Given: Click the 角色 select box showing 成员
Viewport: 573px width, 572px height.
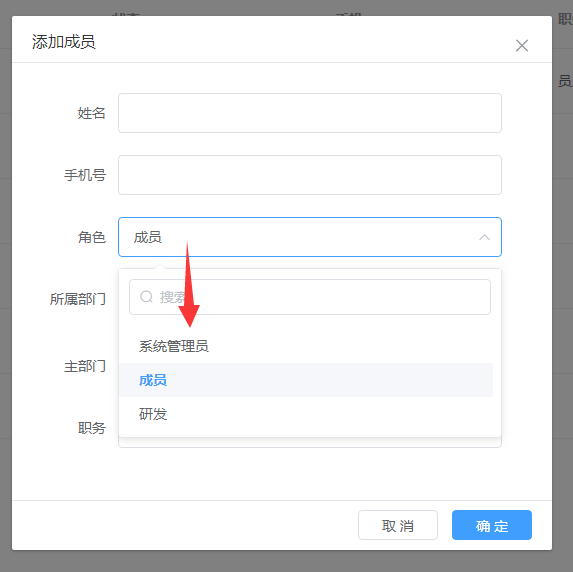Looking at the screenshot, I should coord(310,237).
